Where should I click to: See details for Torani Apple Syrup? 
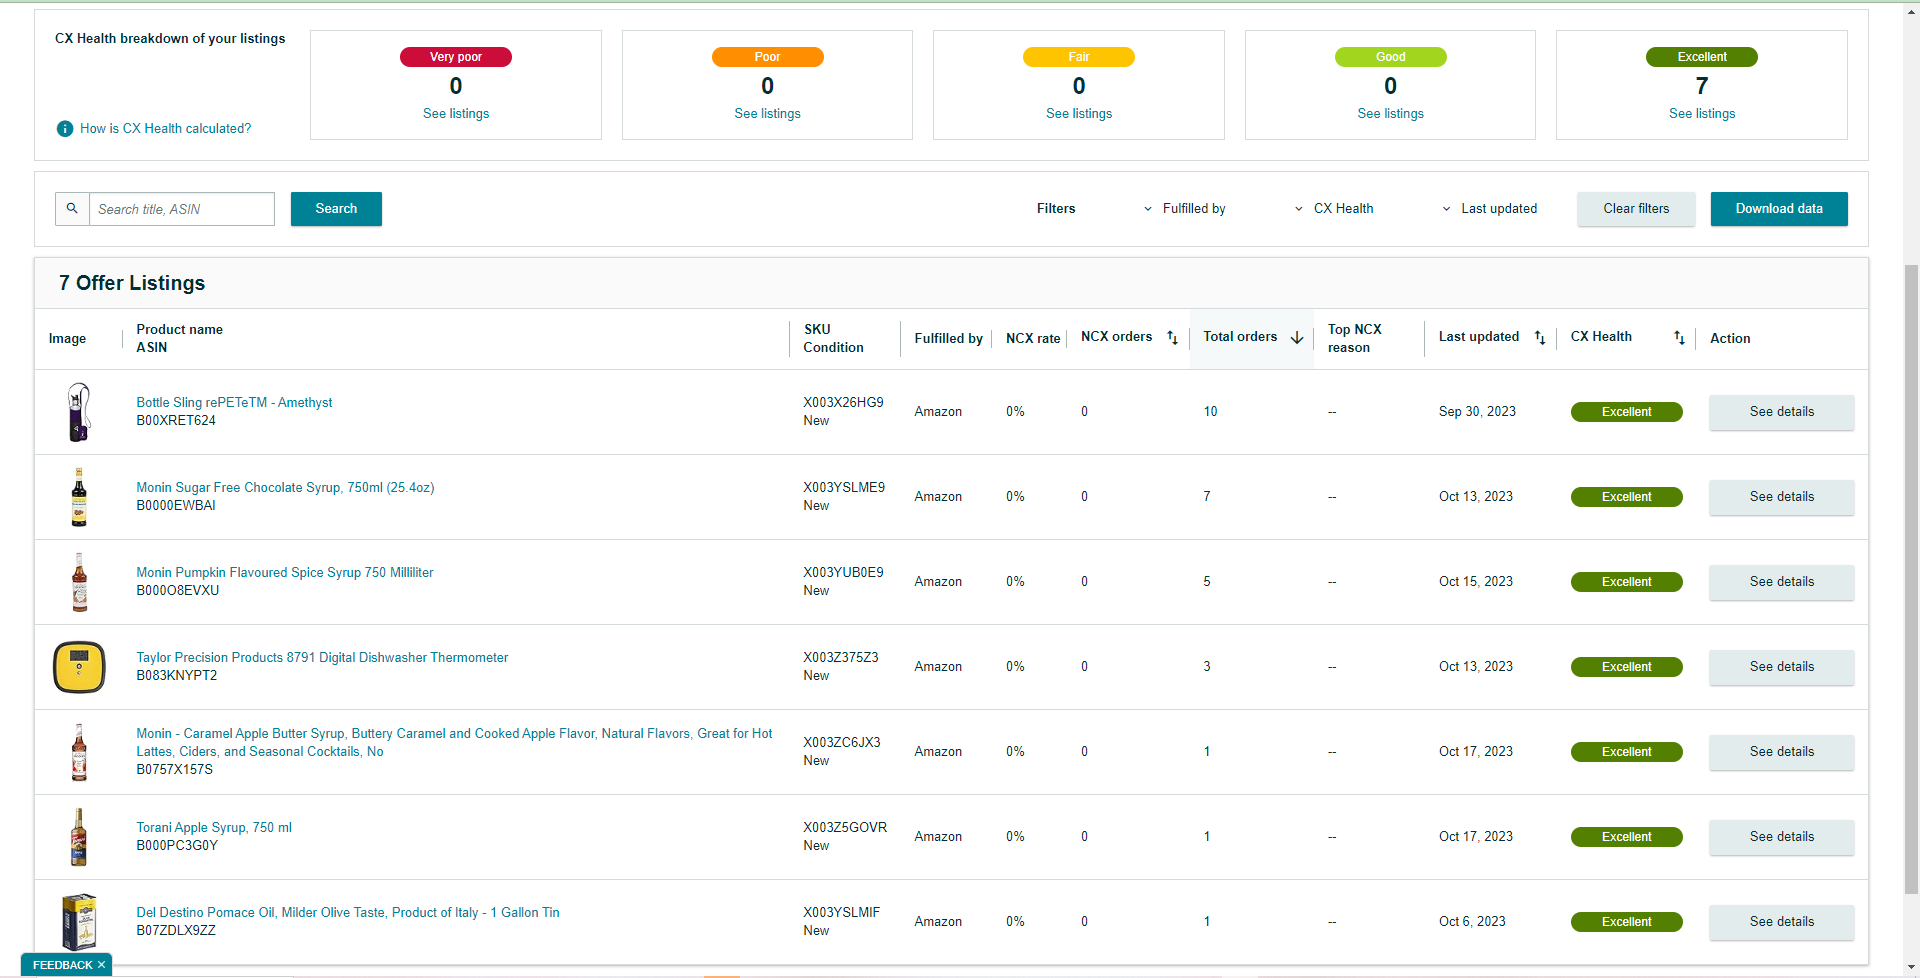(1782, 837)
